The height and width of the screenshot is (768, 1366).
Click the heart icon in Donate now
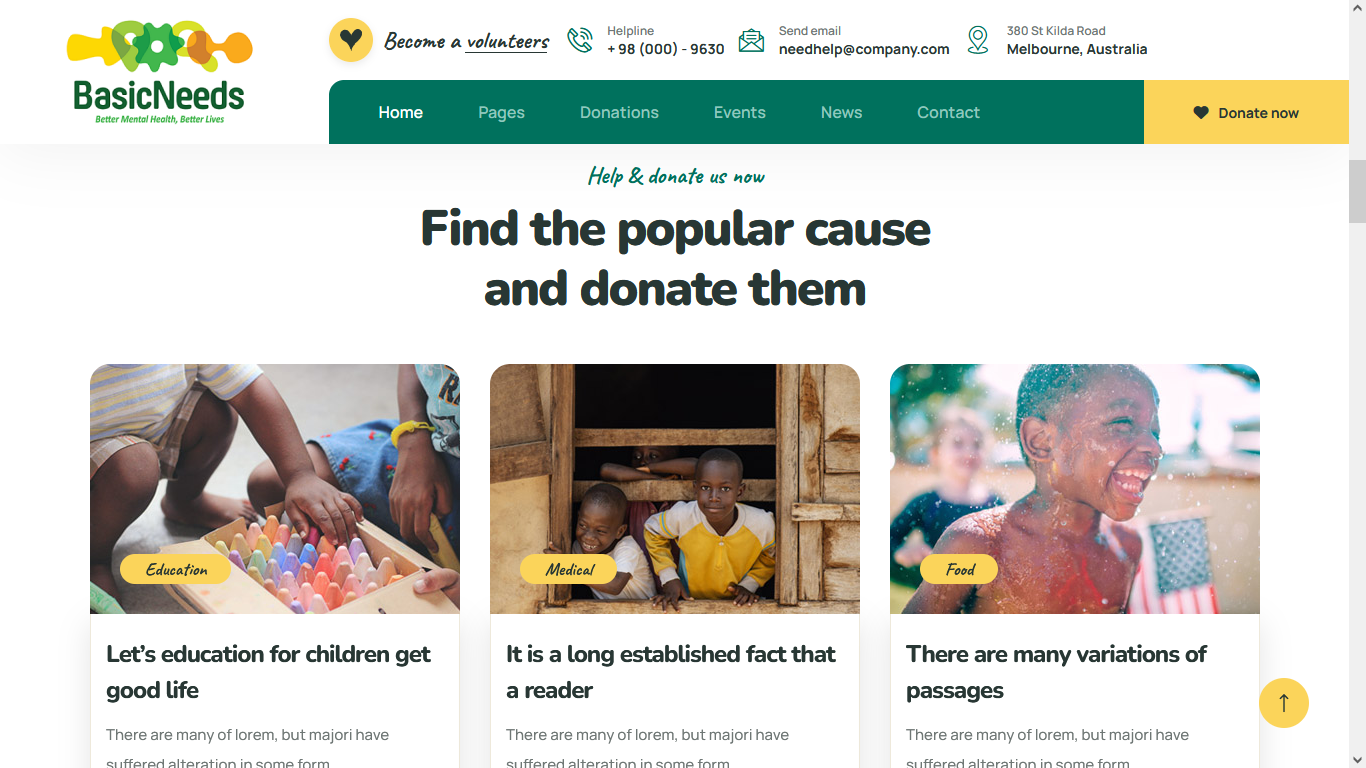[1201, 113]
